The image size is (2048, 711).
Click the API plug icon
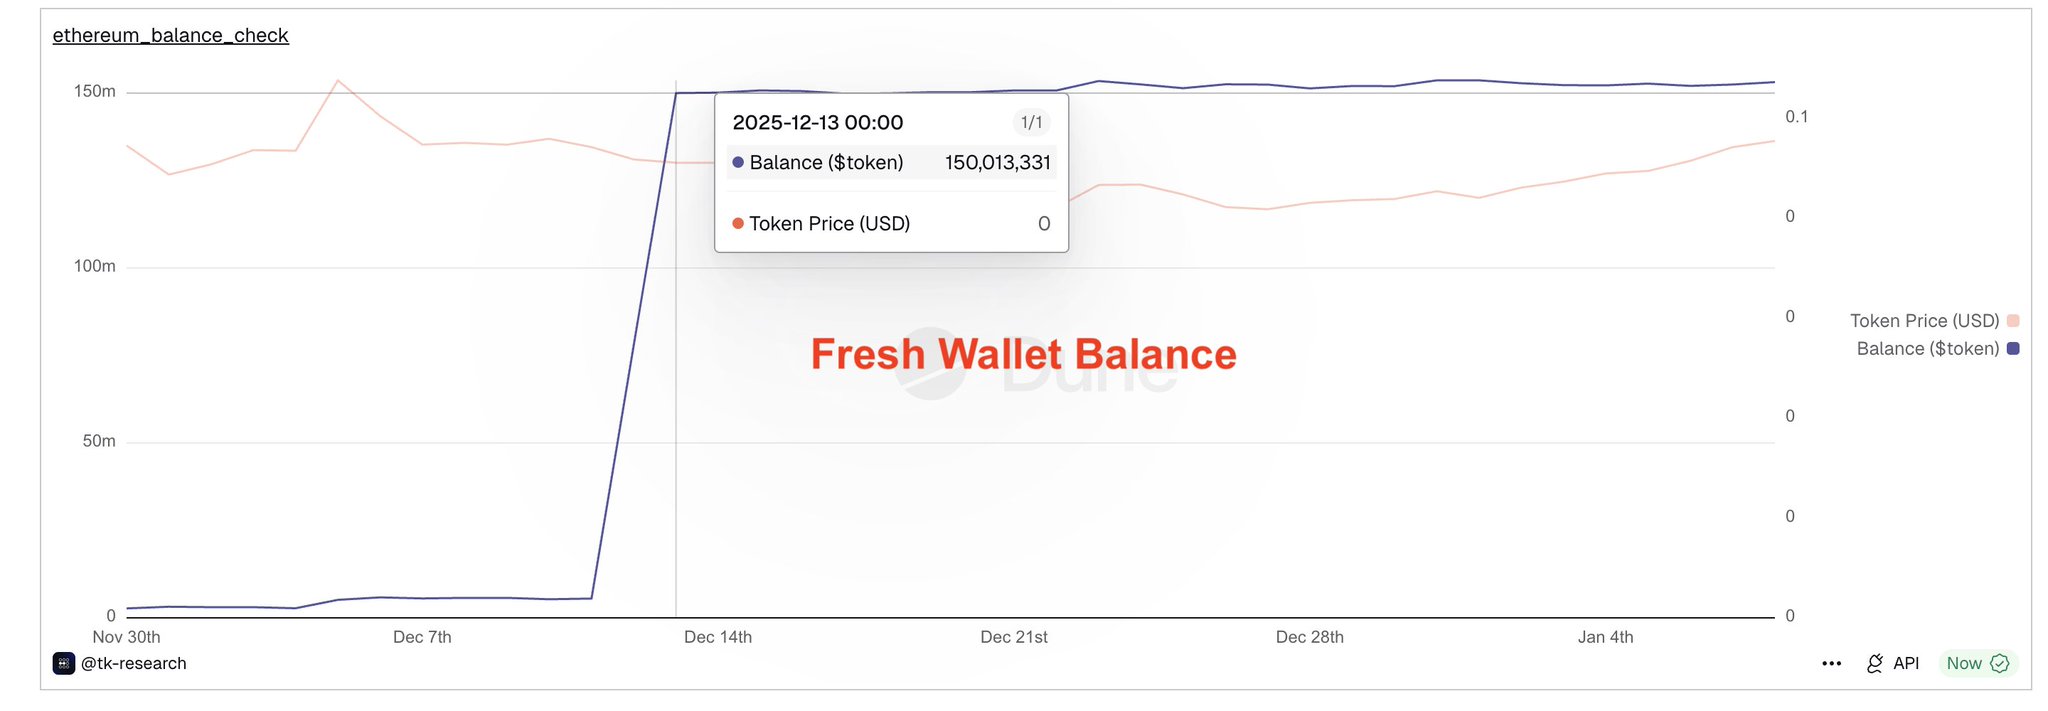(1875, 663)
